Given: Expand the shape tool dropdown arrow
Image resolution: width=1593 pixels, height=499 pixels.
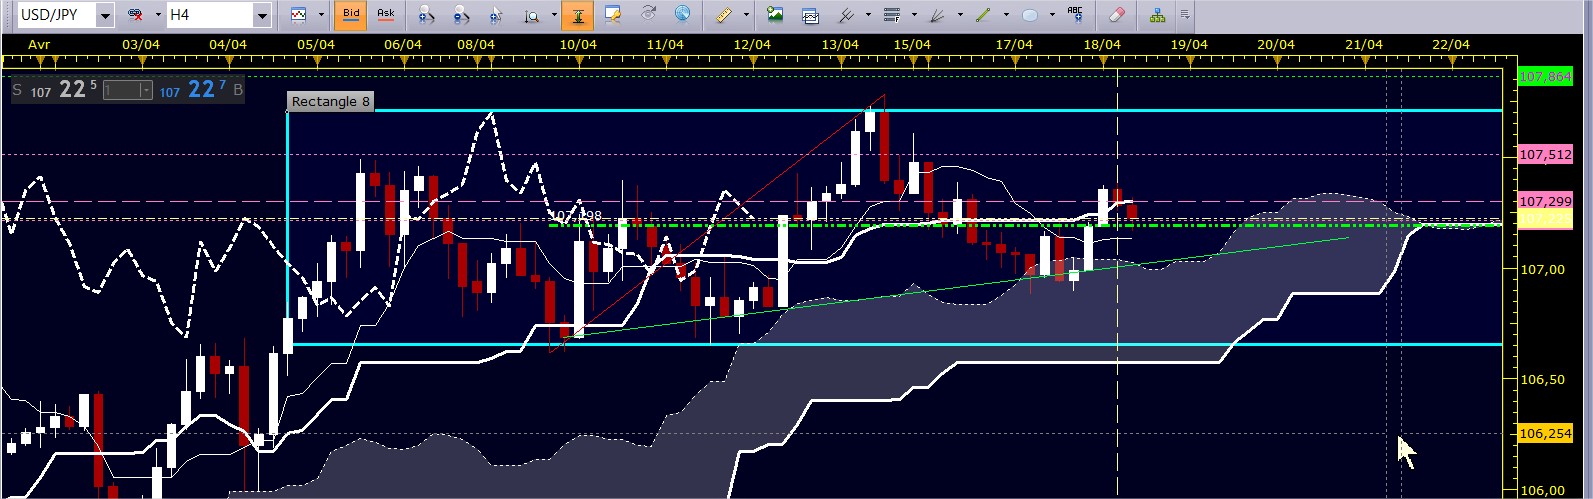Looking at the screenshot, I should (x=1052, y=15).
